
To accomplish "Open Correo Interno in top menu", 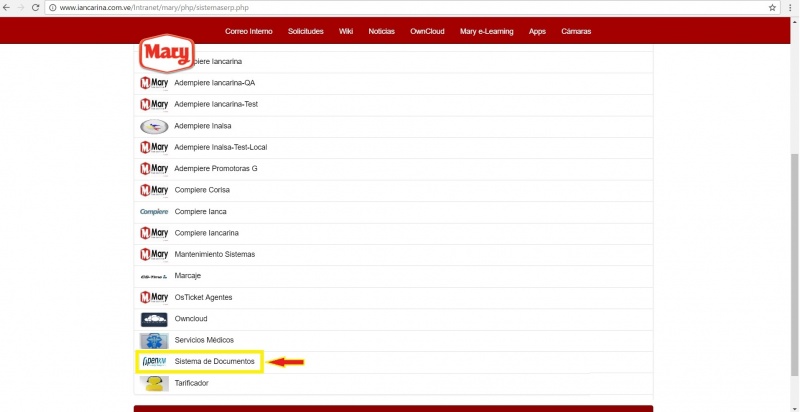I will click(x=248, y=31).
